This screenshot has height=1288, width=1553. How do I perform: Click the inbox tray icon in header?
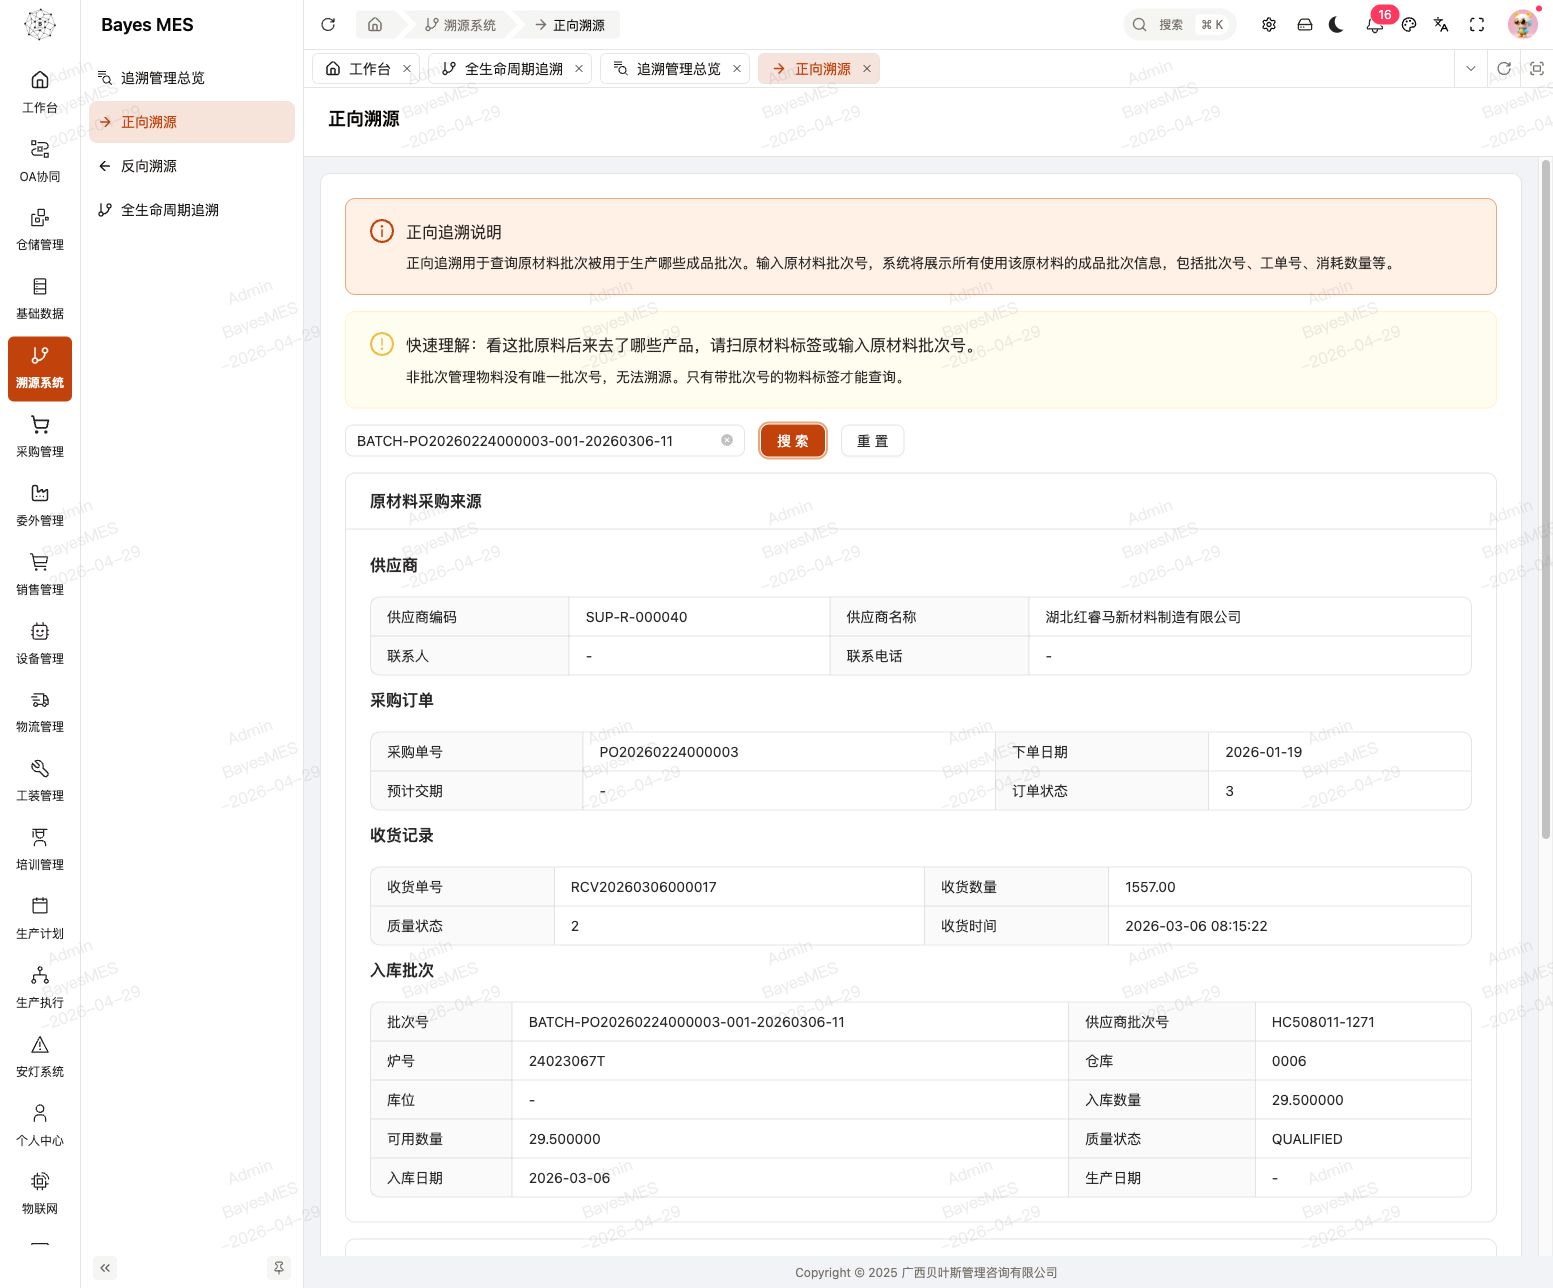tap(1305, 24)
